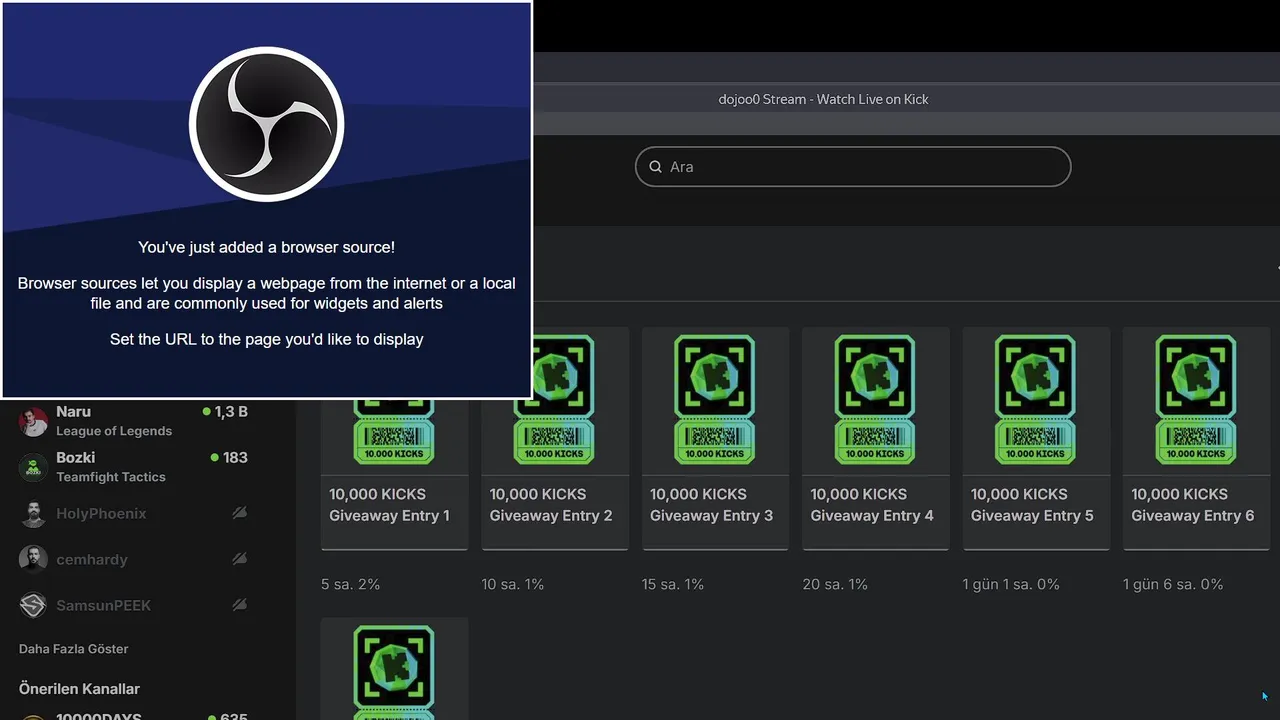Viewport: 1280px width, 720px height.
Task: Click League of Legends category text
Action: pos(114,431)
